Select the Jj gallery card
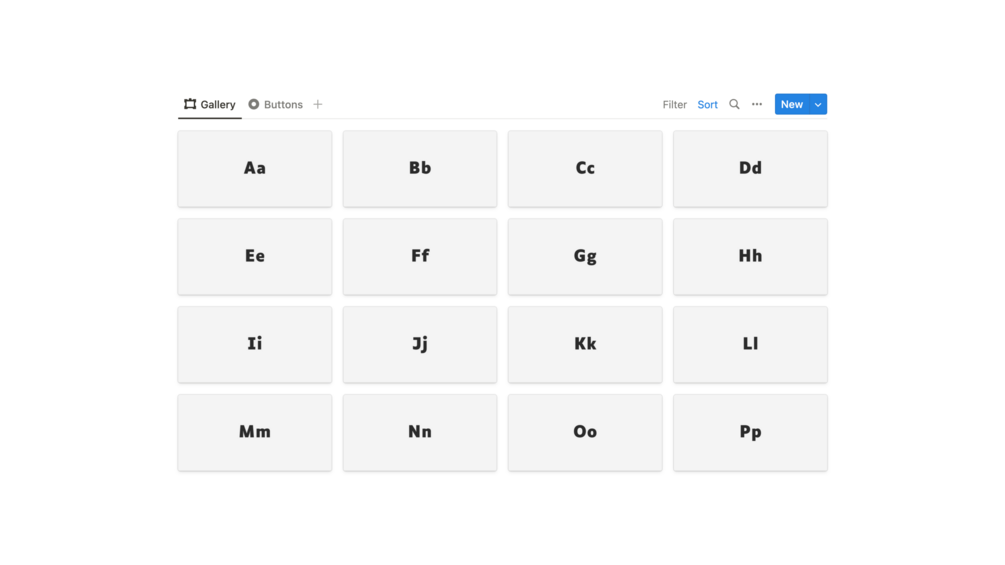1005x565 pixels. click(x=420, y=344)
